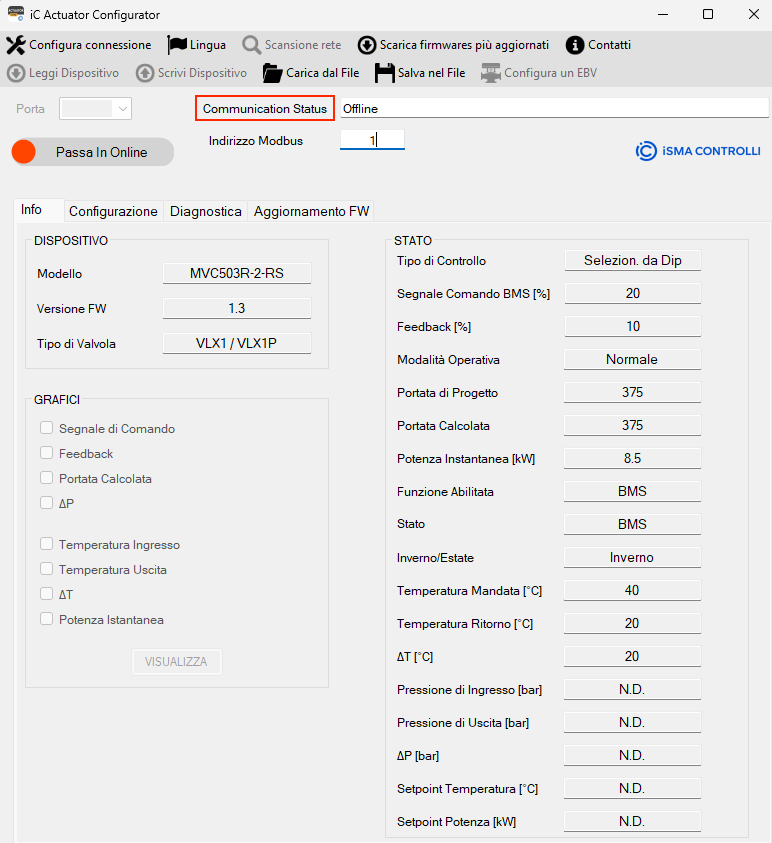Enable the Segnale di Comando checkbox
The width and height of the screenshot is (772, 843).
coord(46,428)
